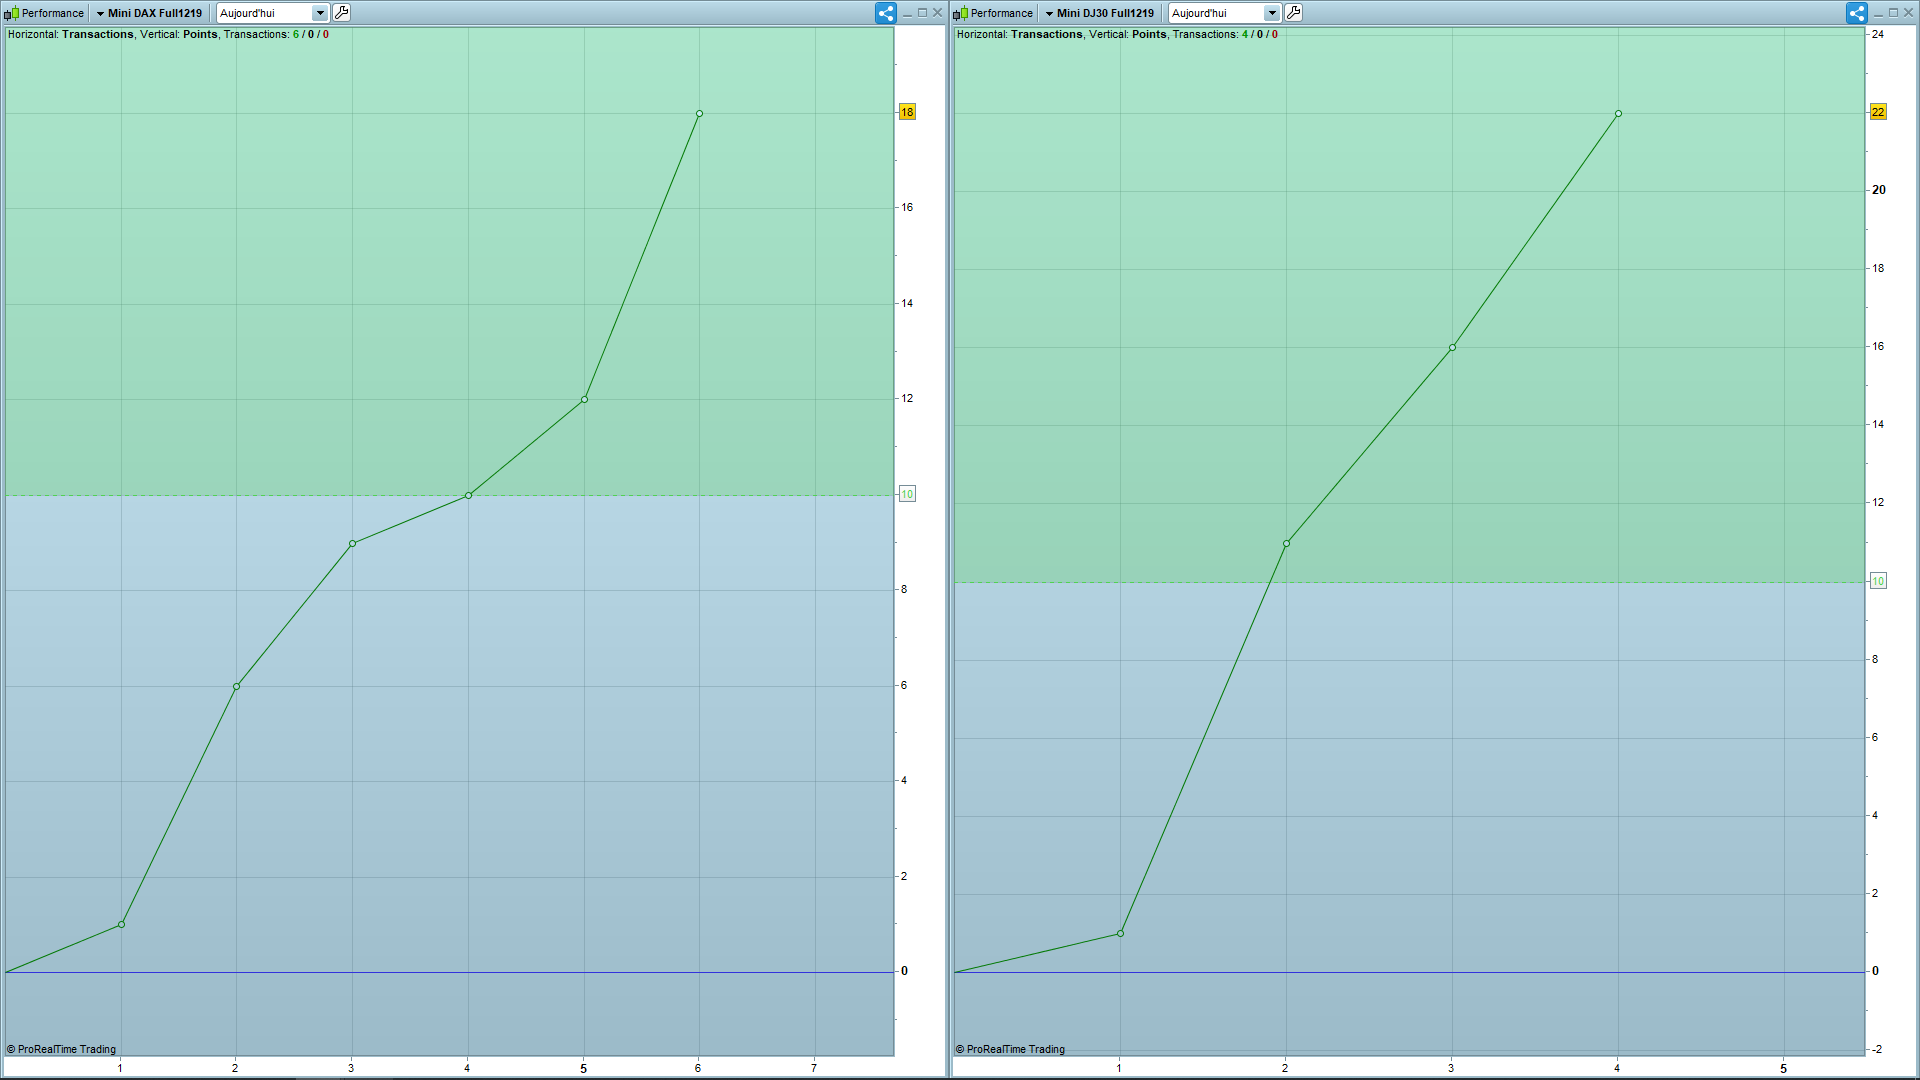This screenshot has width=1920, height=1080.
Task: Open Aujourd'hui period dropdown in DAX window
Action: [319, 13]
